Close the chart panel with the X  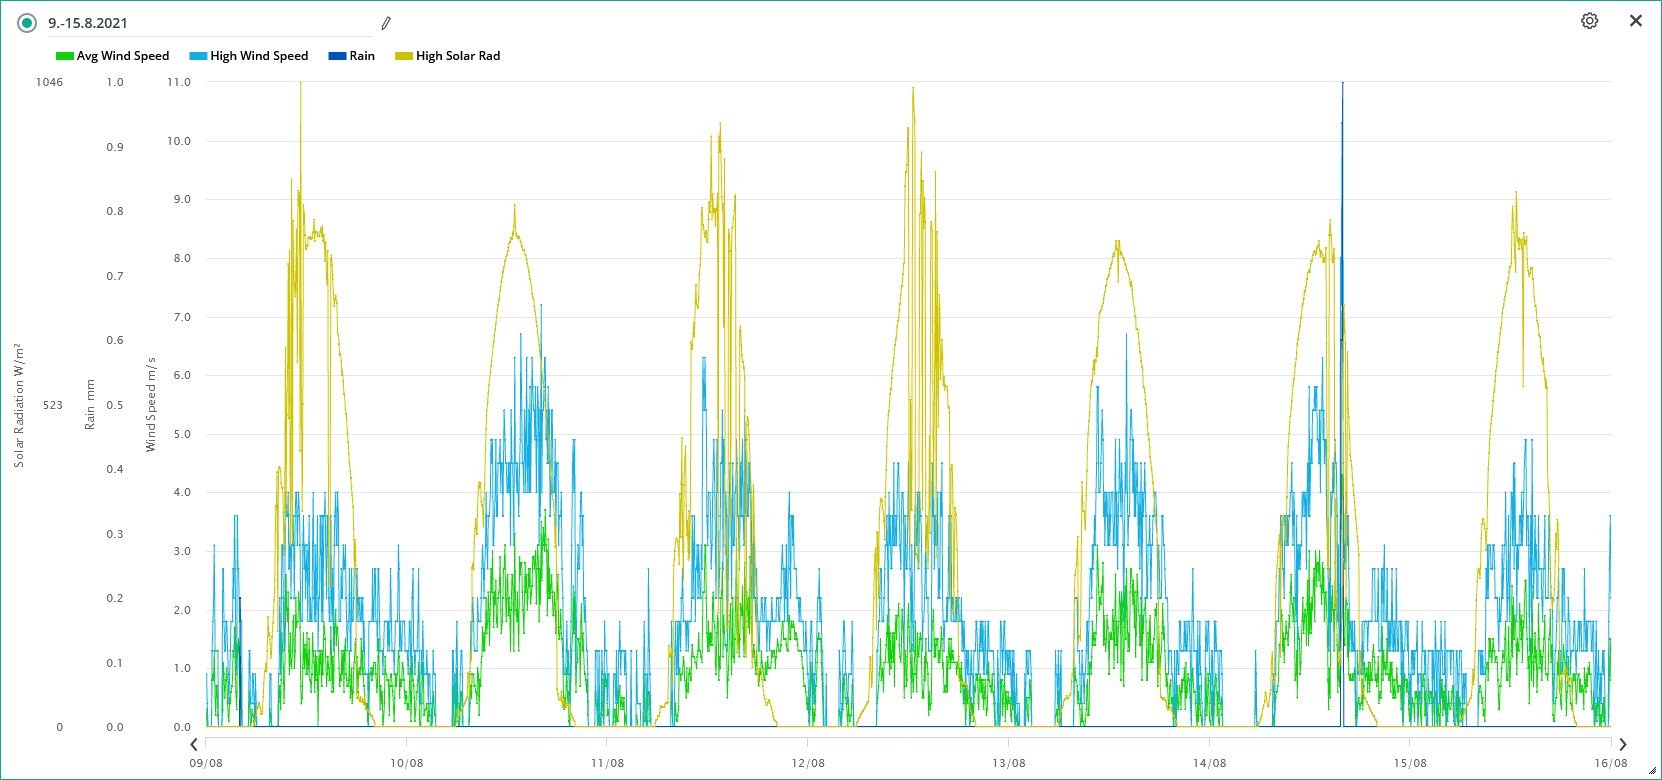tap(1636, 21)
